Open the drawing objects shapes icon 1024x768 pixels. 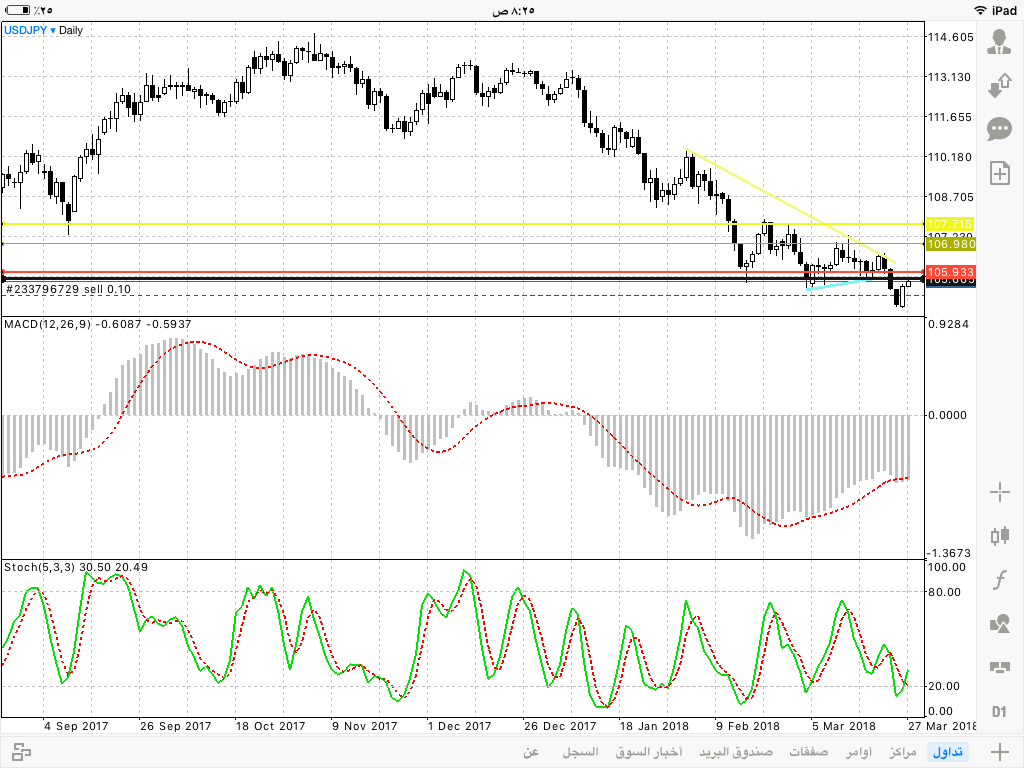tap(999, 624)
